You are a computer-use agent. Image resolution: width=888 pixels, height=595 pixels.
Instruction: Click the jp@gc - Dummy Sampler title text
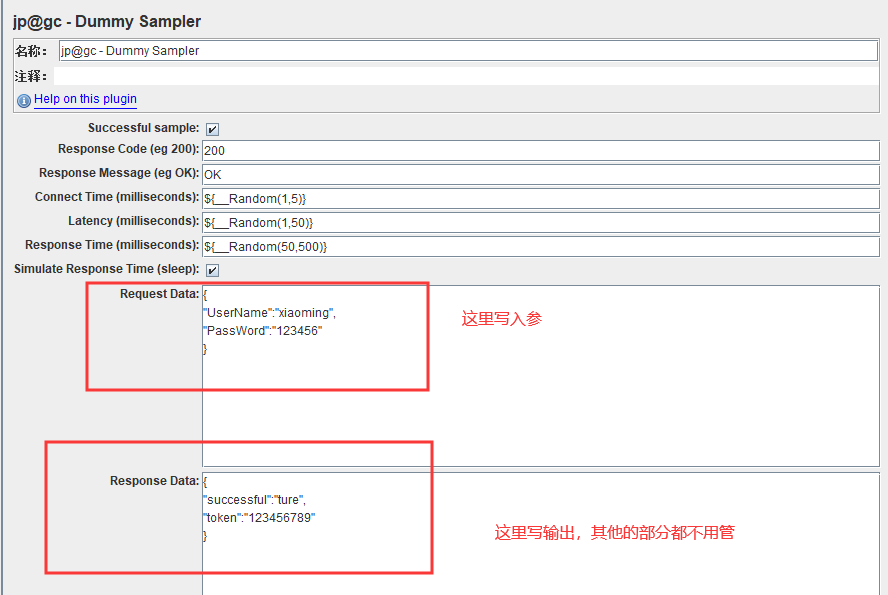tap(102, 20)
